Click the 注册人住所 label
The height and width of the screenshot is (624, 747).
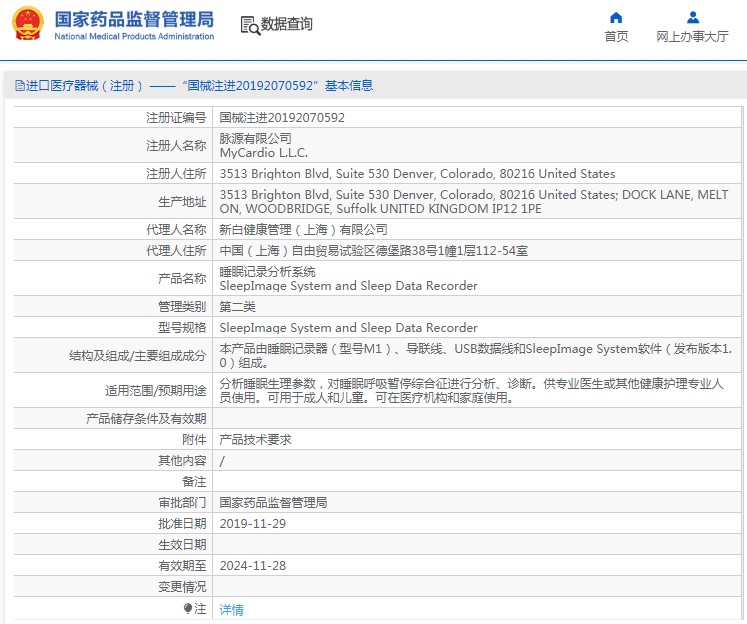(176, 174)
